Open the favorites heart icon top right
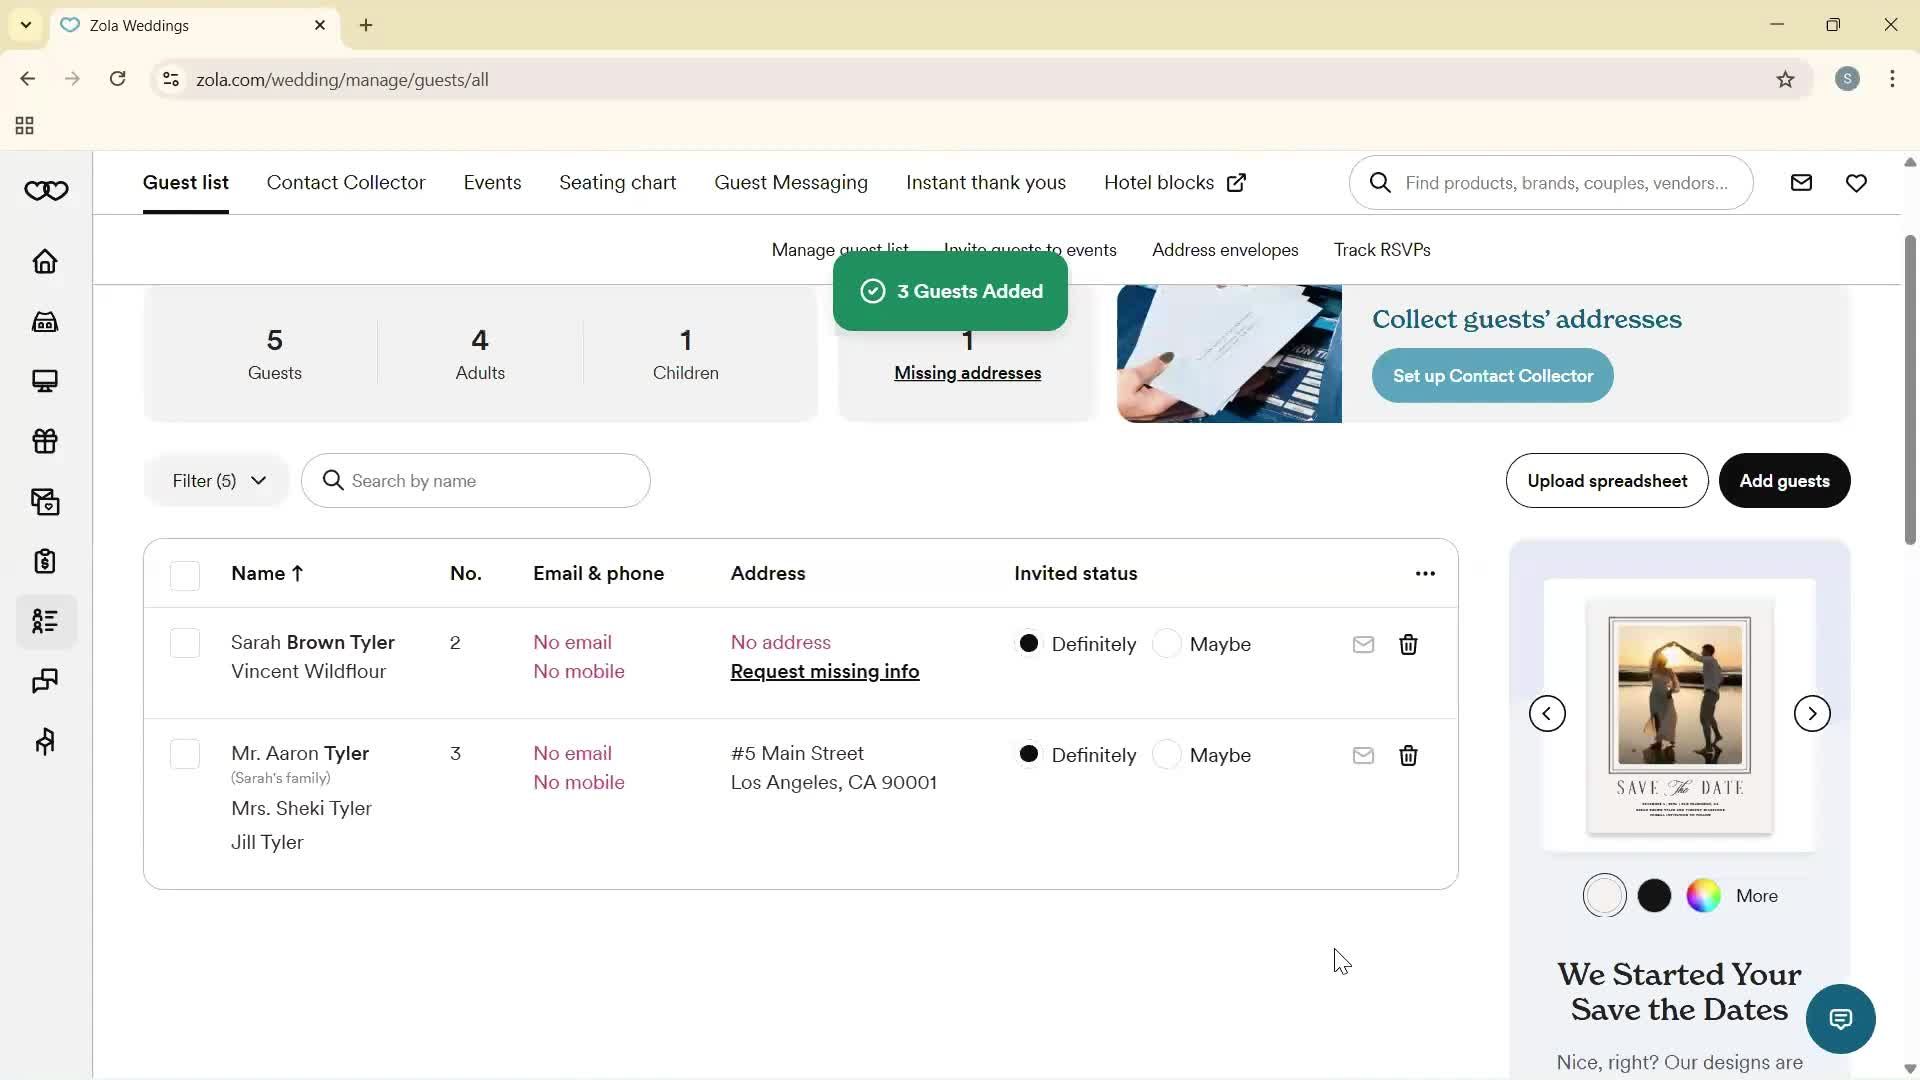The width and height of the screenshot is (1920, 1080). pyautogui.click(x=1856, y=182)
